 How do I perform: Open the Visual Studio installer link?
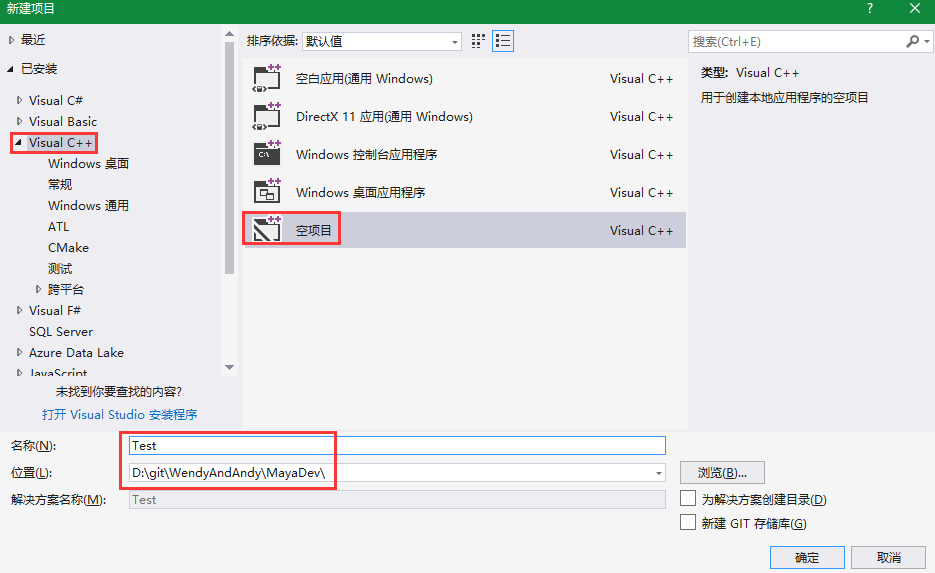point(119,414)
